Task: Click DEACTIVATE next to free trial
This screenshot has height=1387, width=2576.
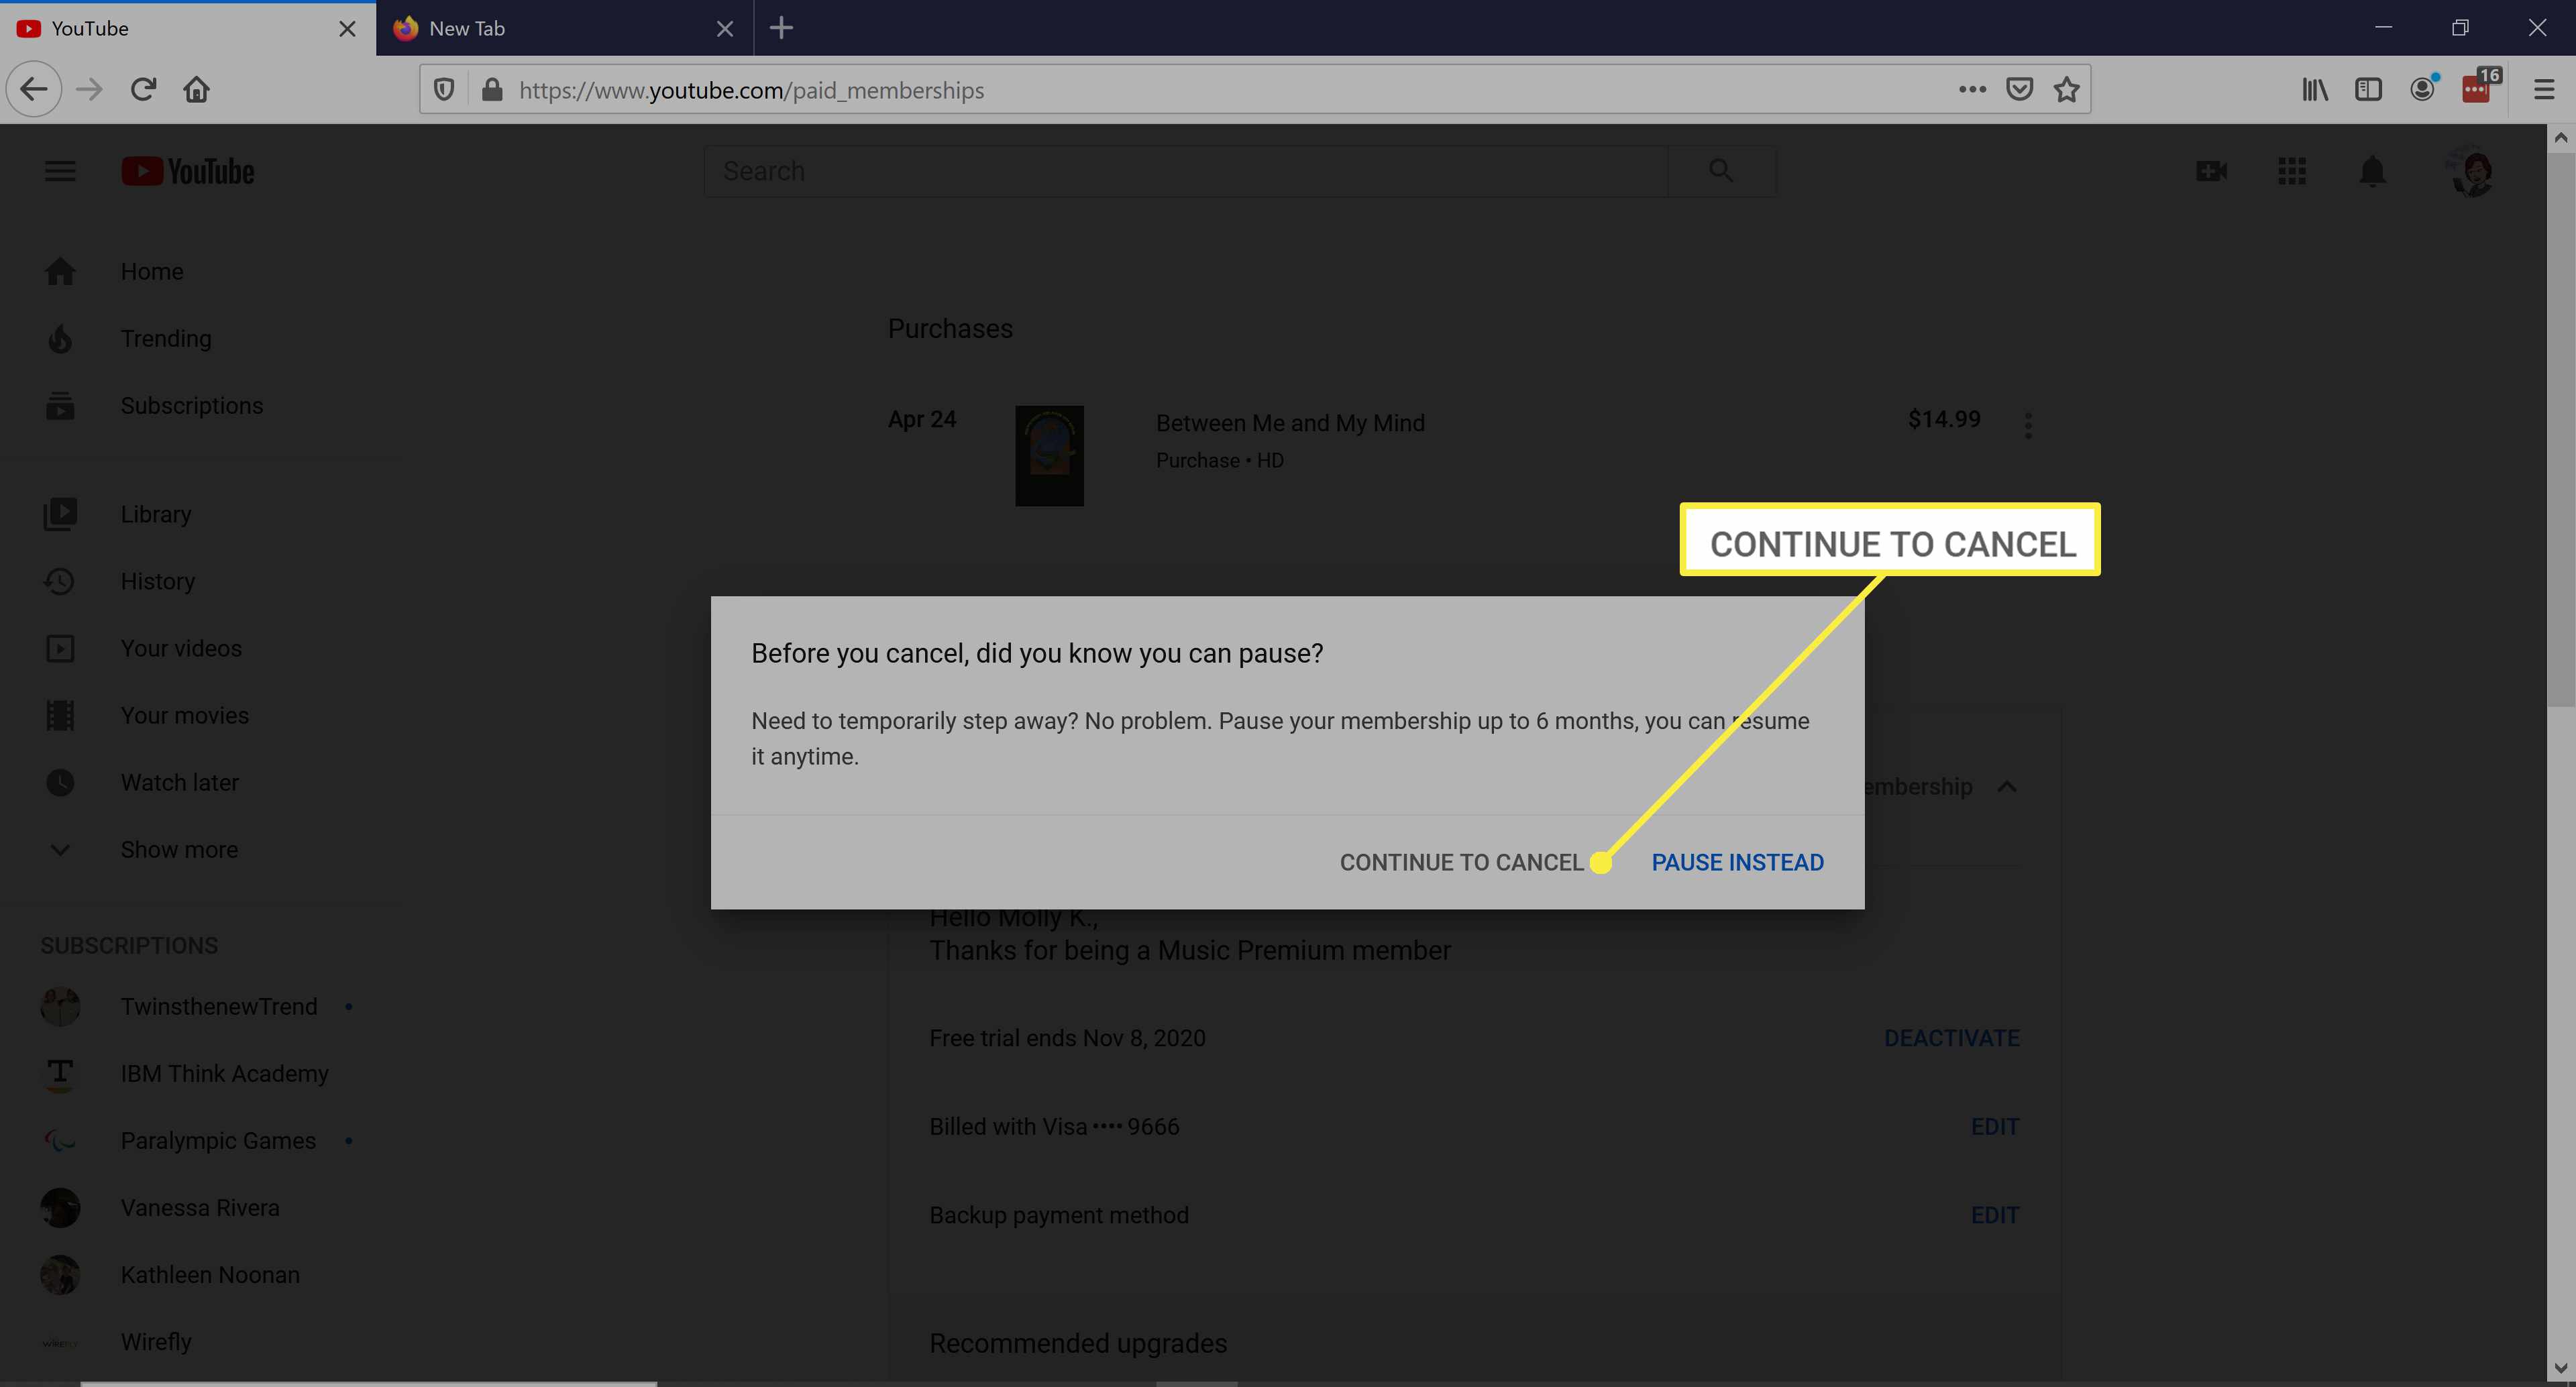Action: tap(1951, 1038)
